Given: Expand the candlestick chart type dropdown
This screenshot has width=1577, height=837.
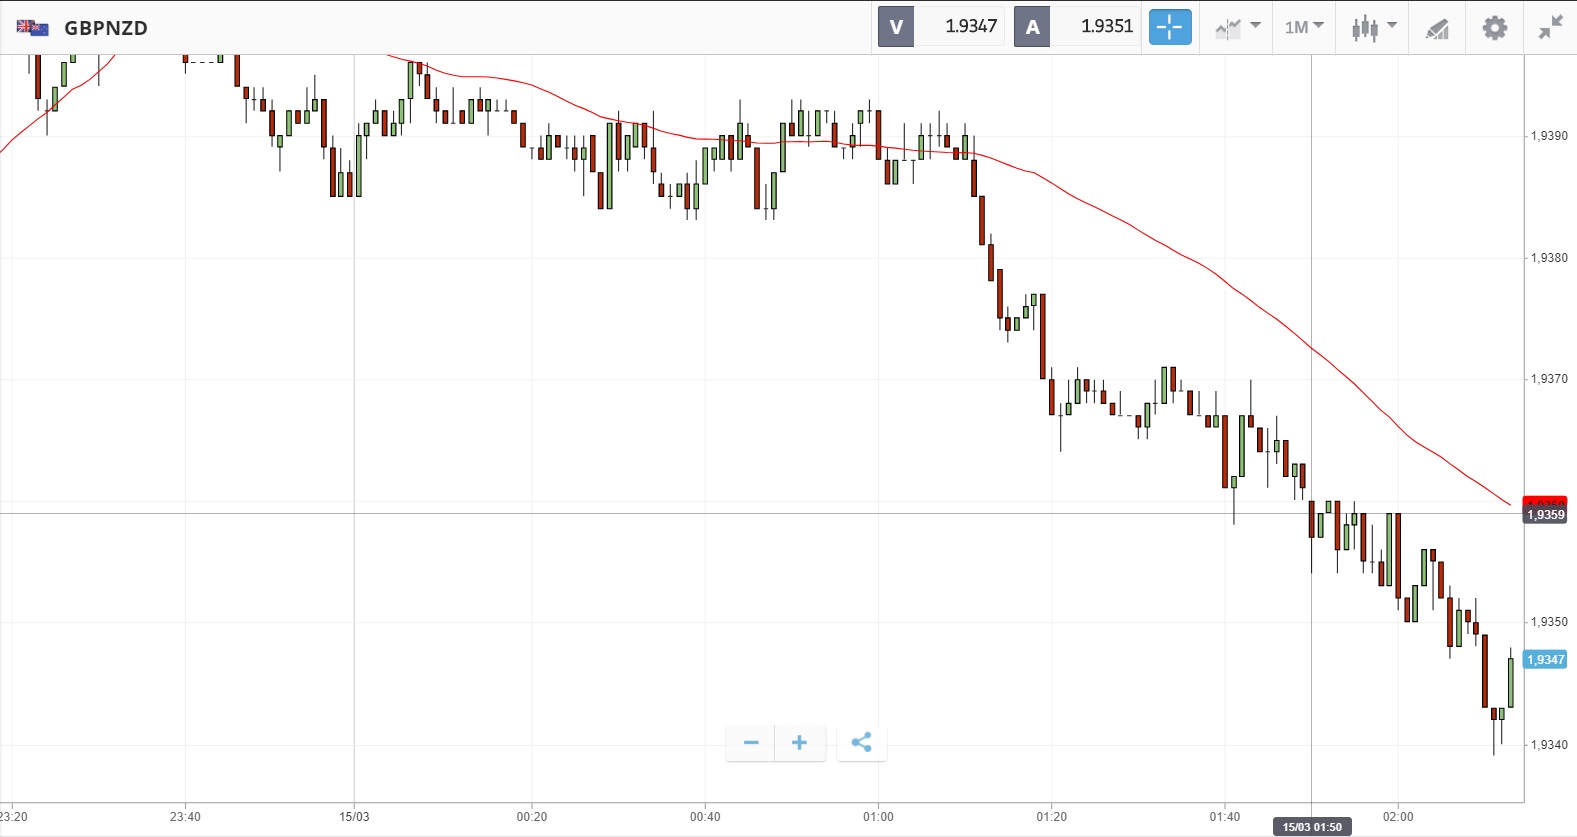Looking at the screenshot, I should click(x=1391, y=26).
